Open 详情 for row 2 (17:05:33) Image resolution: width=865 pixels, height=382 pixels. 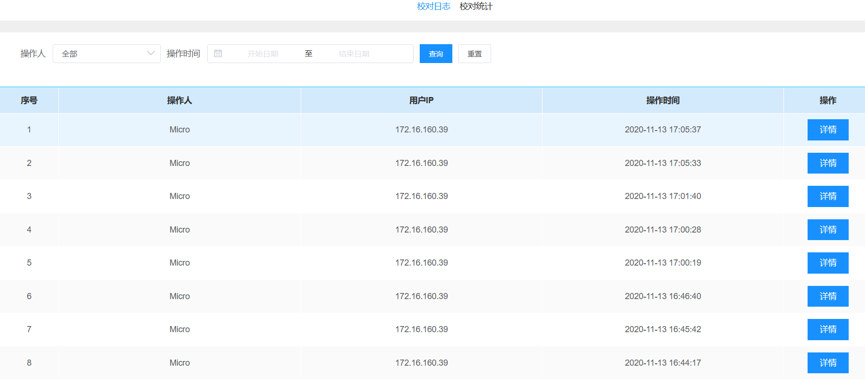click(827, 163)
